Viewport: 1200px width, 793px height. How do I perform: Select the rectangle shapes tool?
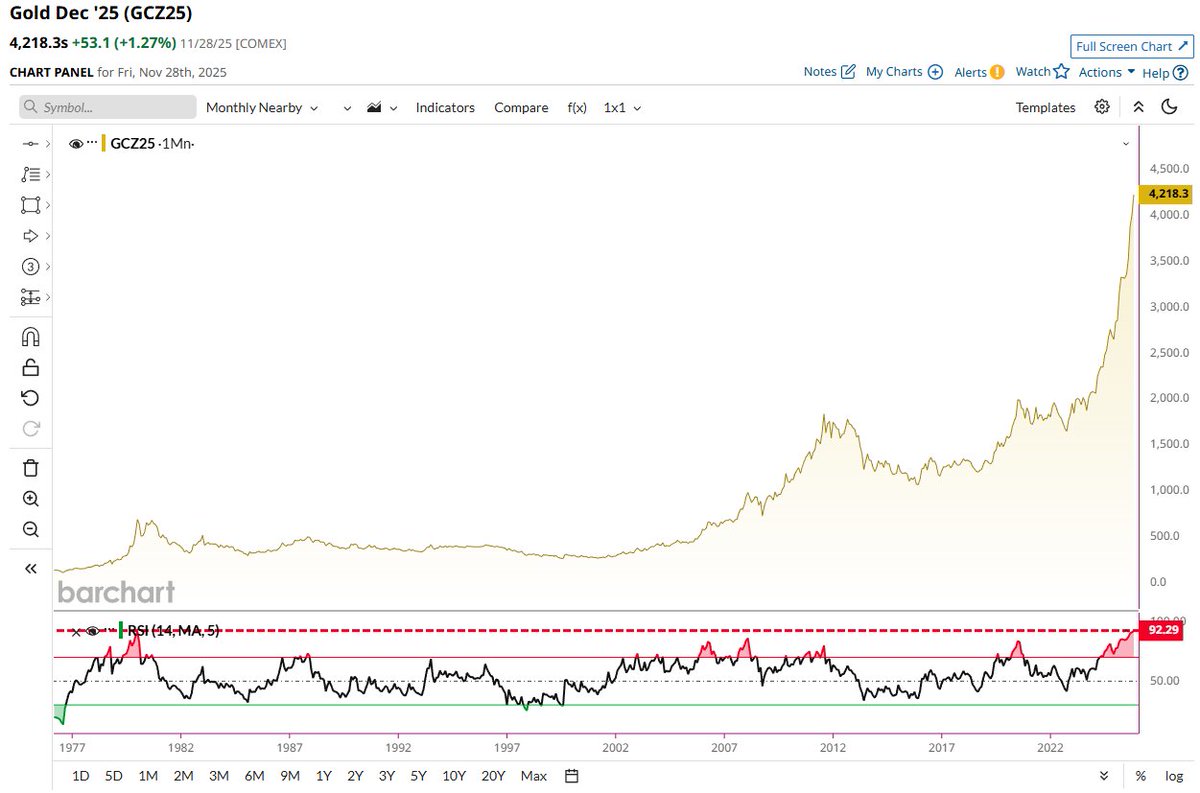tap(31, 205)
